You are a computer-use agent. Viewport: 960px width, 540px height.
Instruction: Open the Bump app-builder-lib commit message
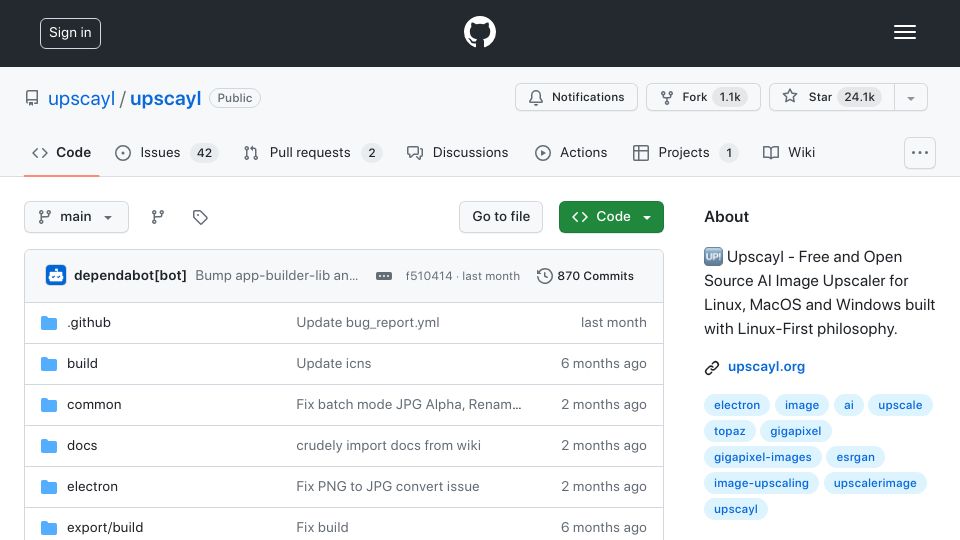277,276
